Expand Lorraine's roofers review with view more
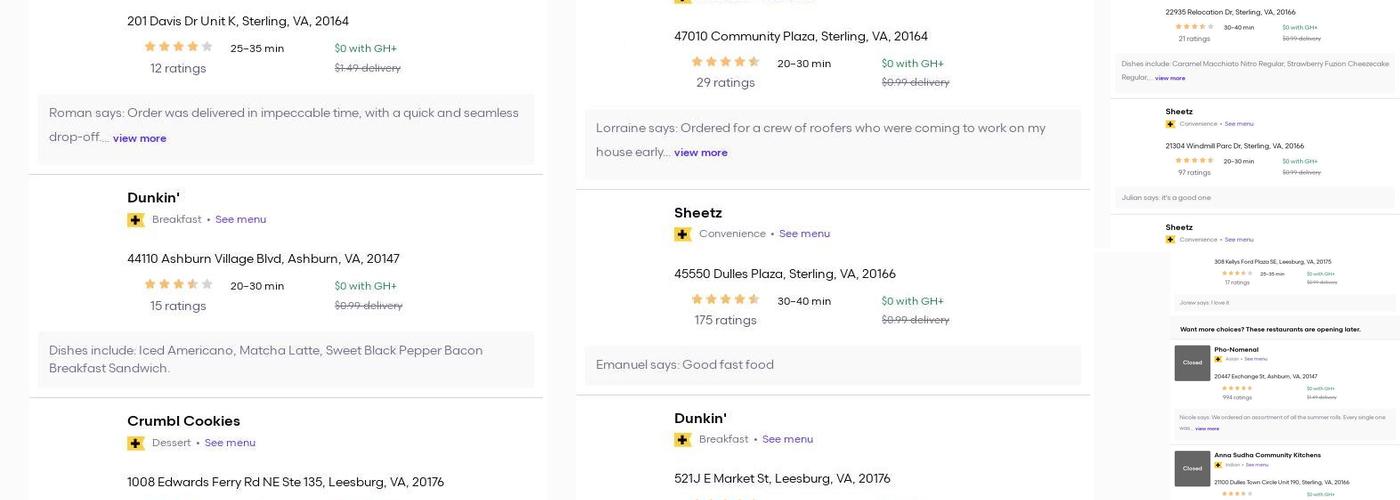Screen dimensions: 1400x500 tap(700, 153)
